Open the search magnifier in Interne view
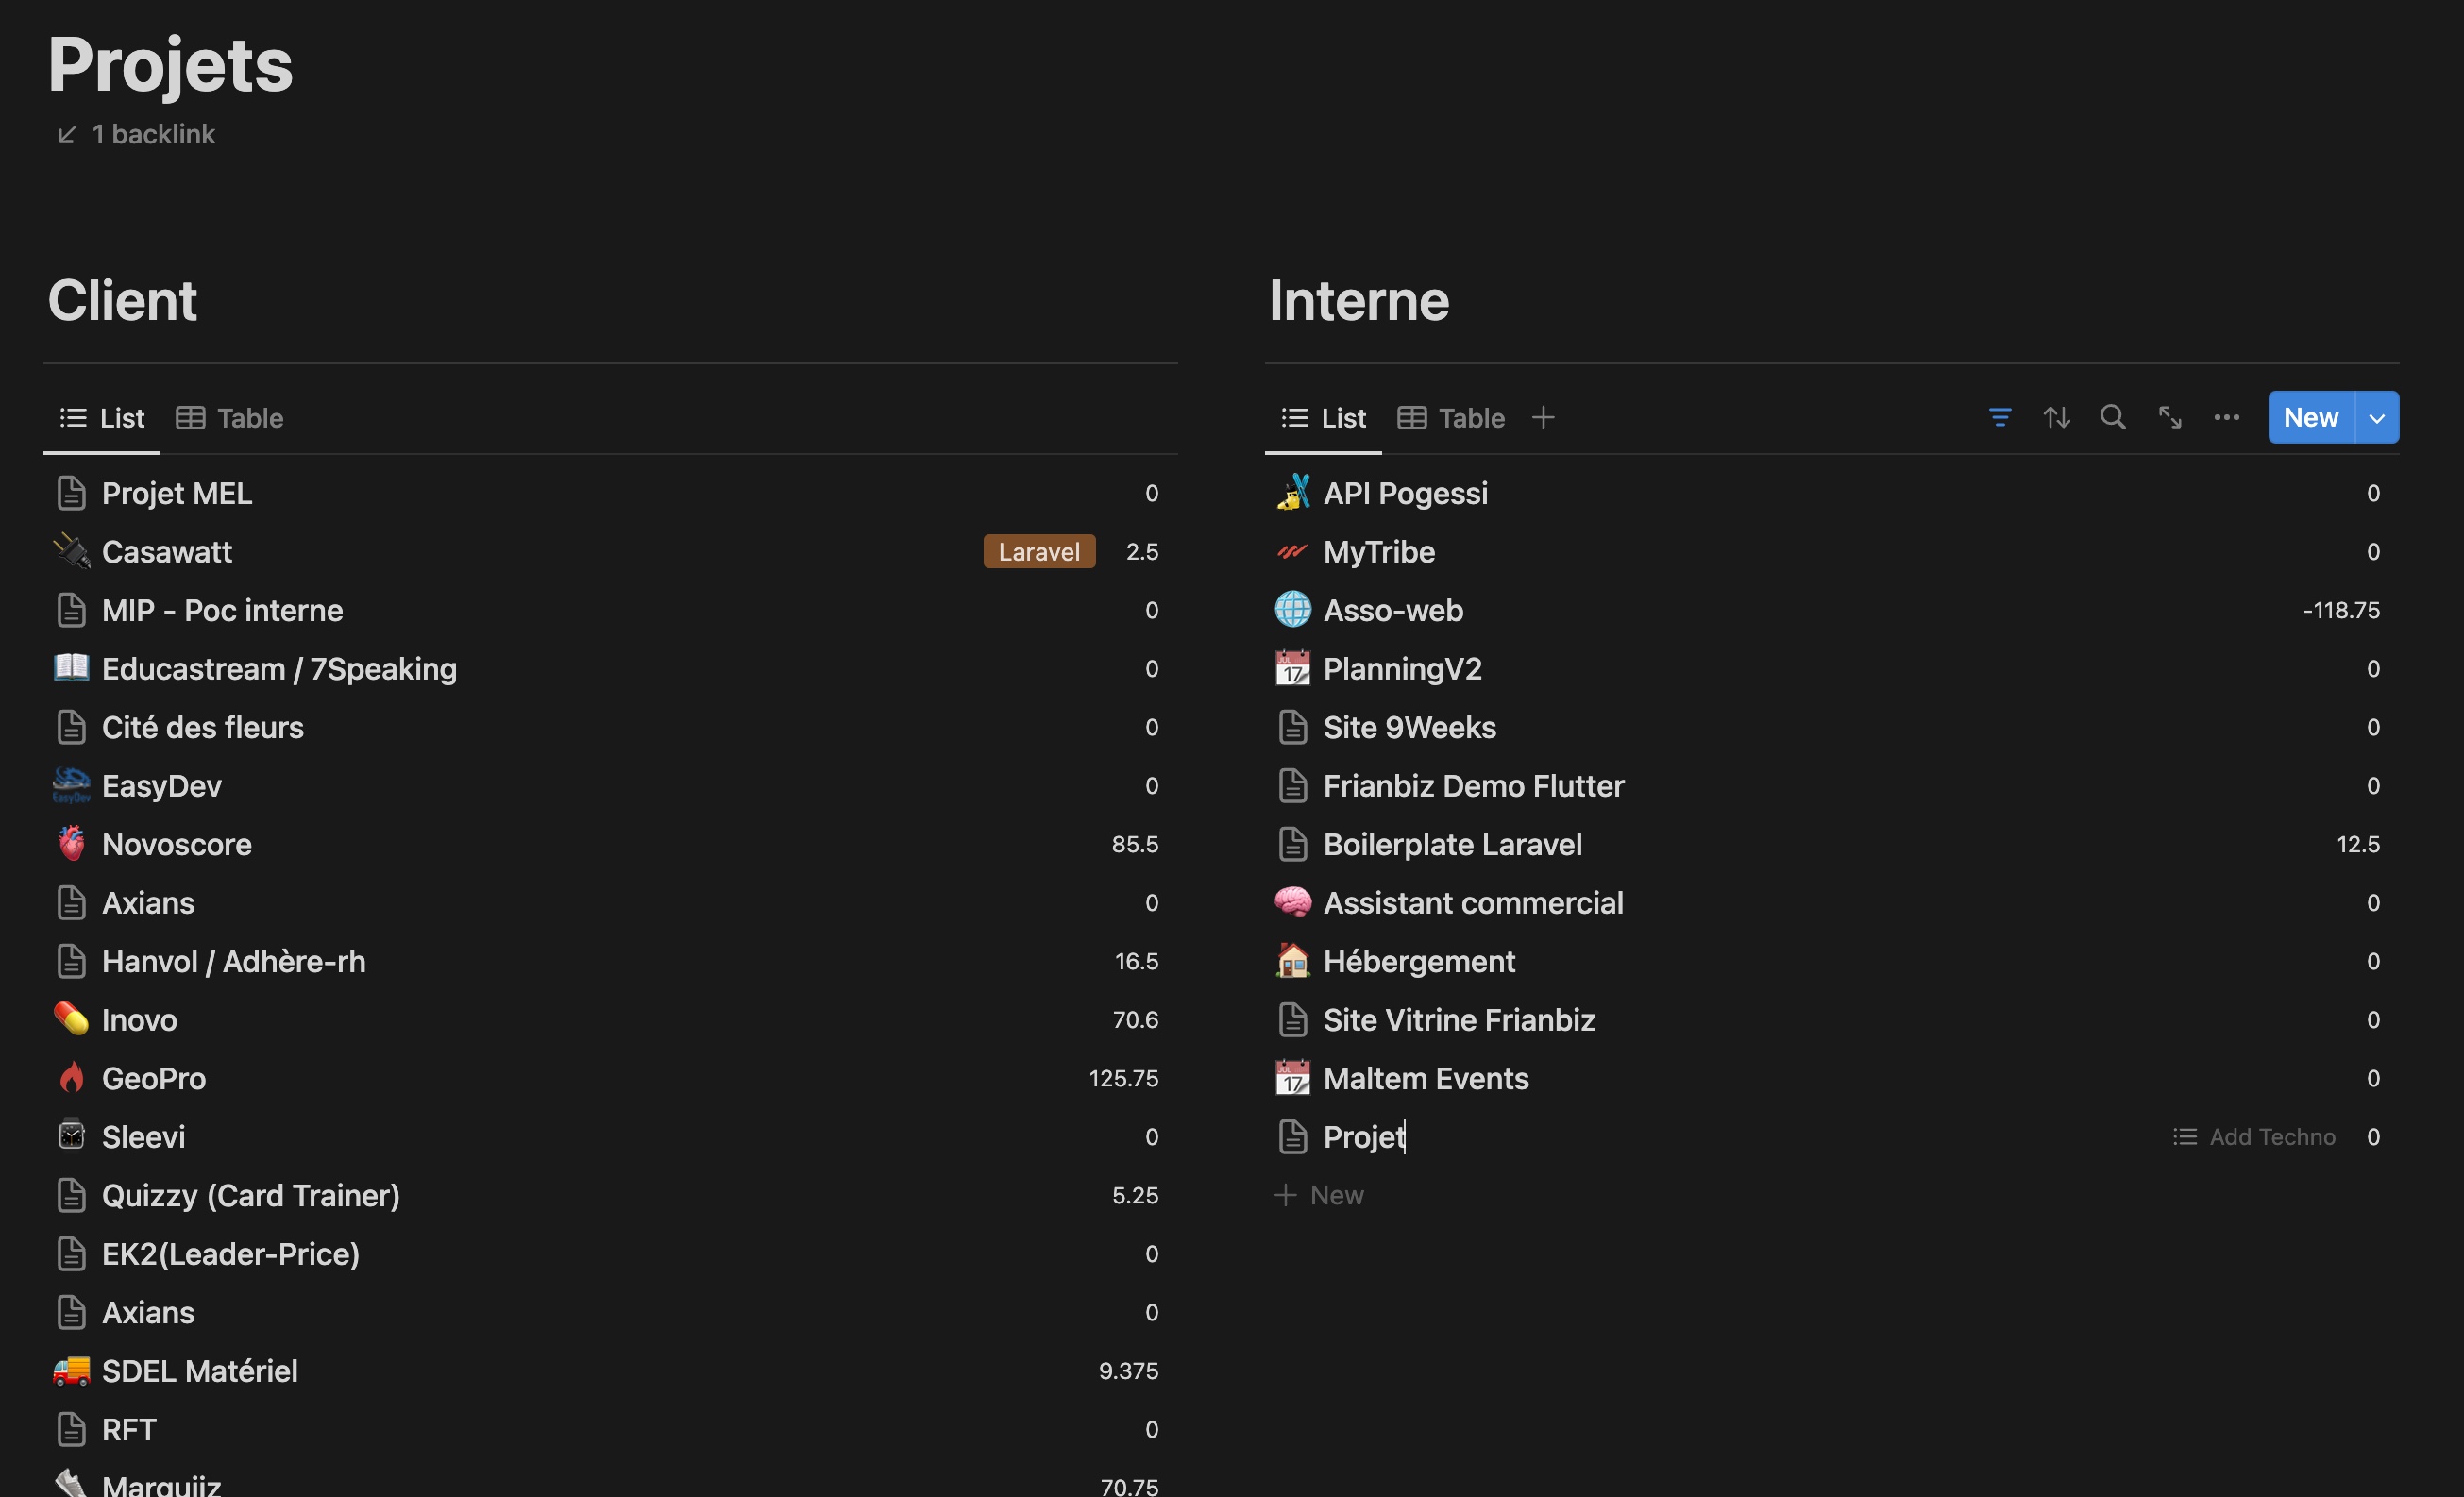Viewport: 2464px width, 1497px height. 2112,417
